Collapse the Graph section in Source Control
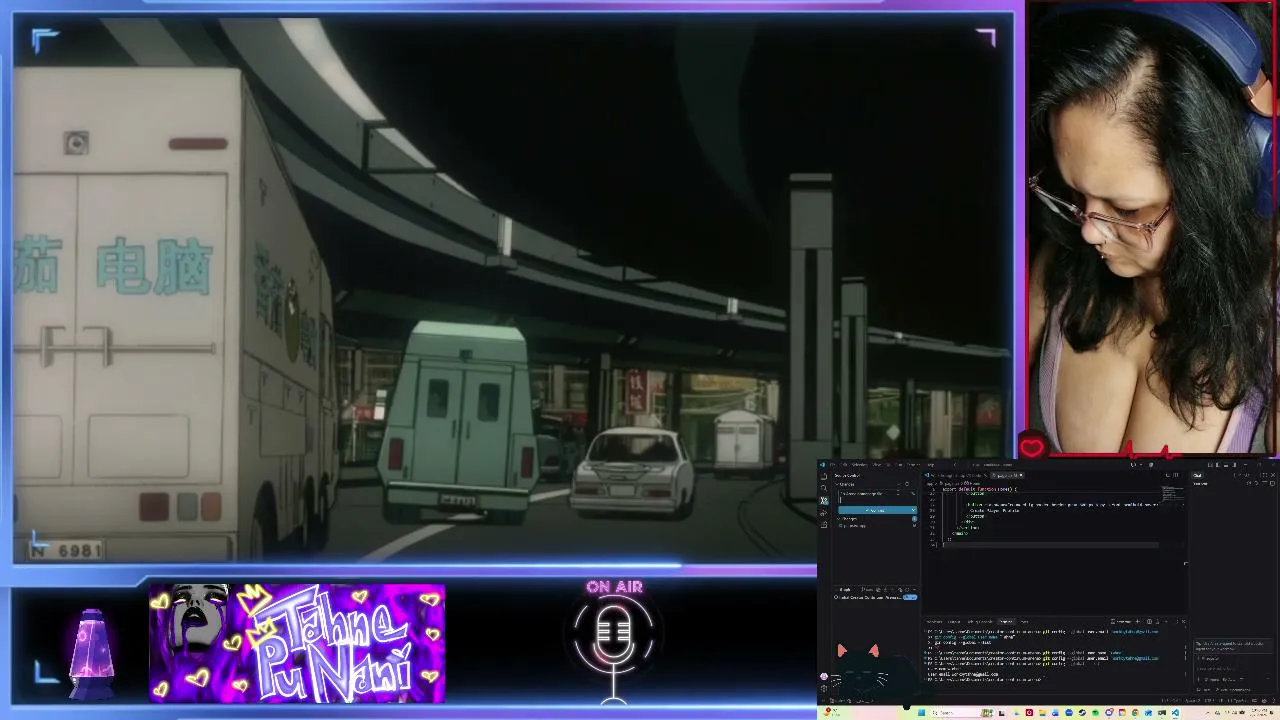 click(845, 590)
